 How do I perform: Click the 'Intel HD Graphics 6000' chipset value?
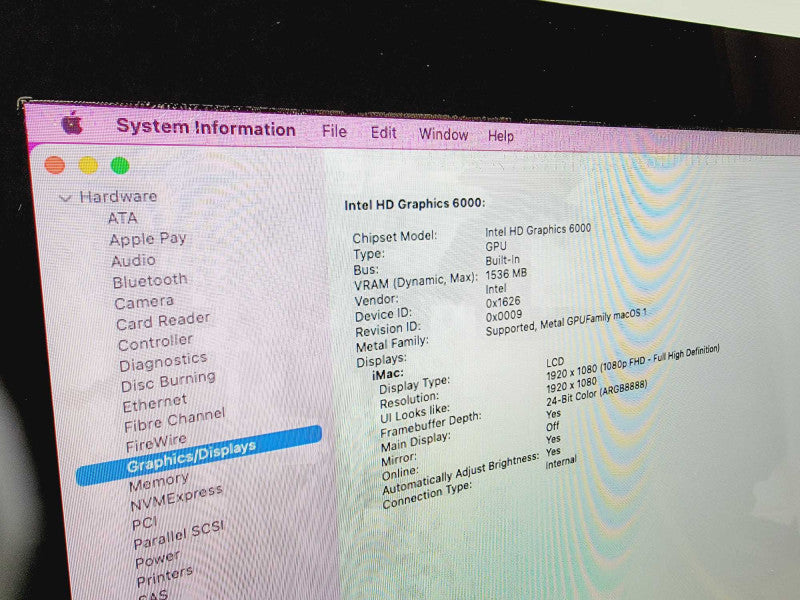(538, 230)
